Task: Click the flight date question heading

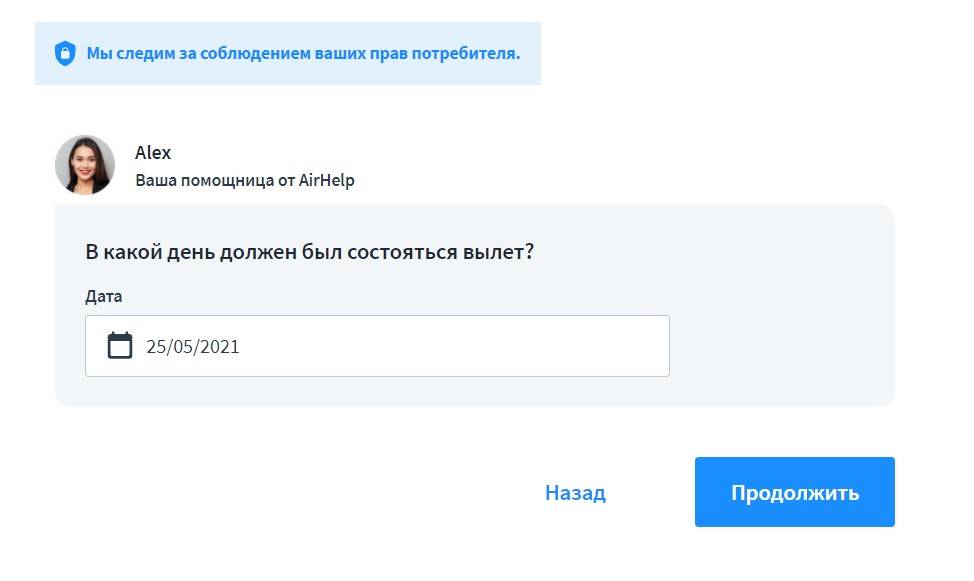Action: point(310,252)
